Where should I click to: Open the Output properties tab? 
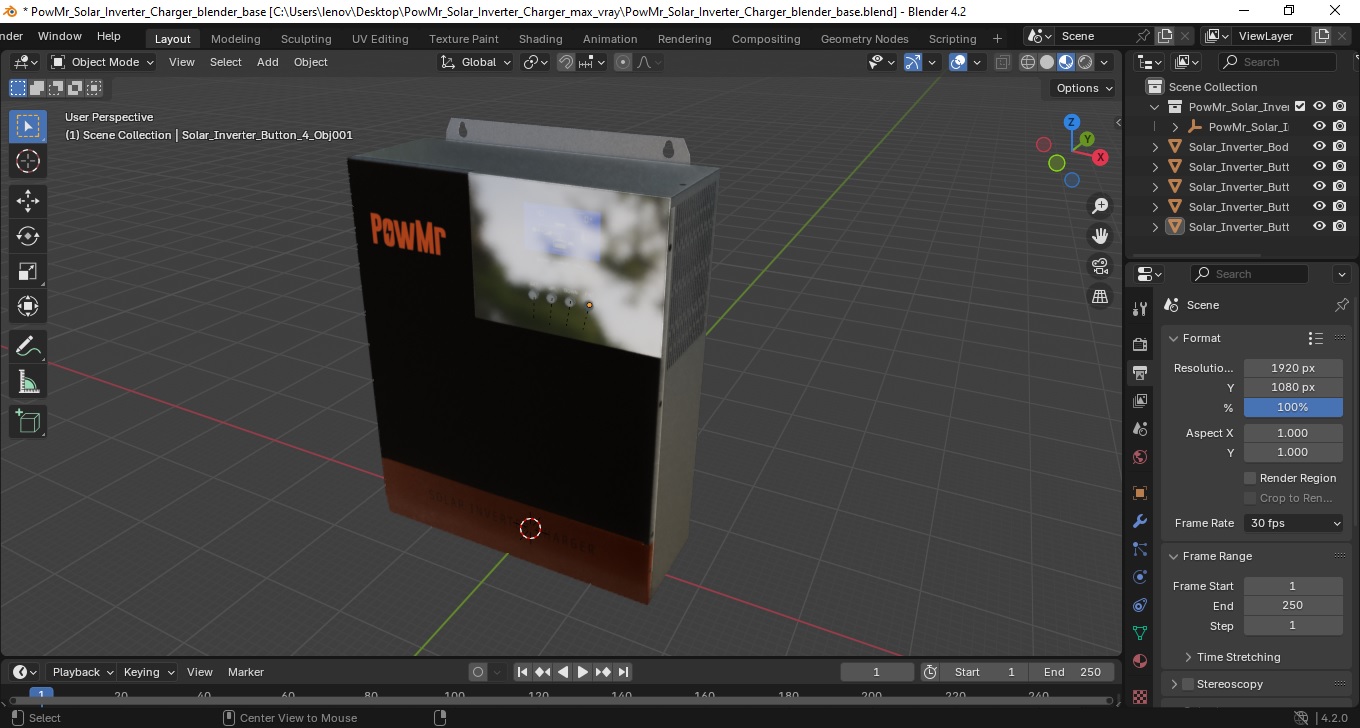[x=1139, y=373]
